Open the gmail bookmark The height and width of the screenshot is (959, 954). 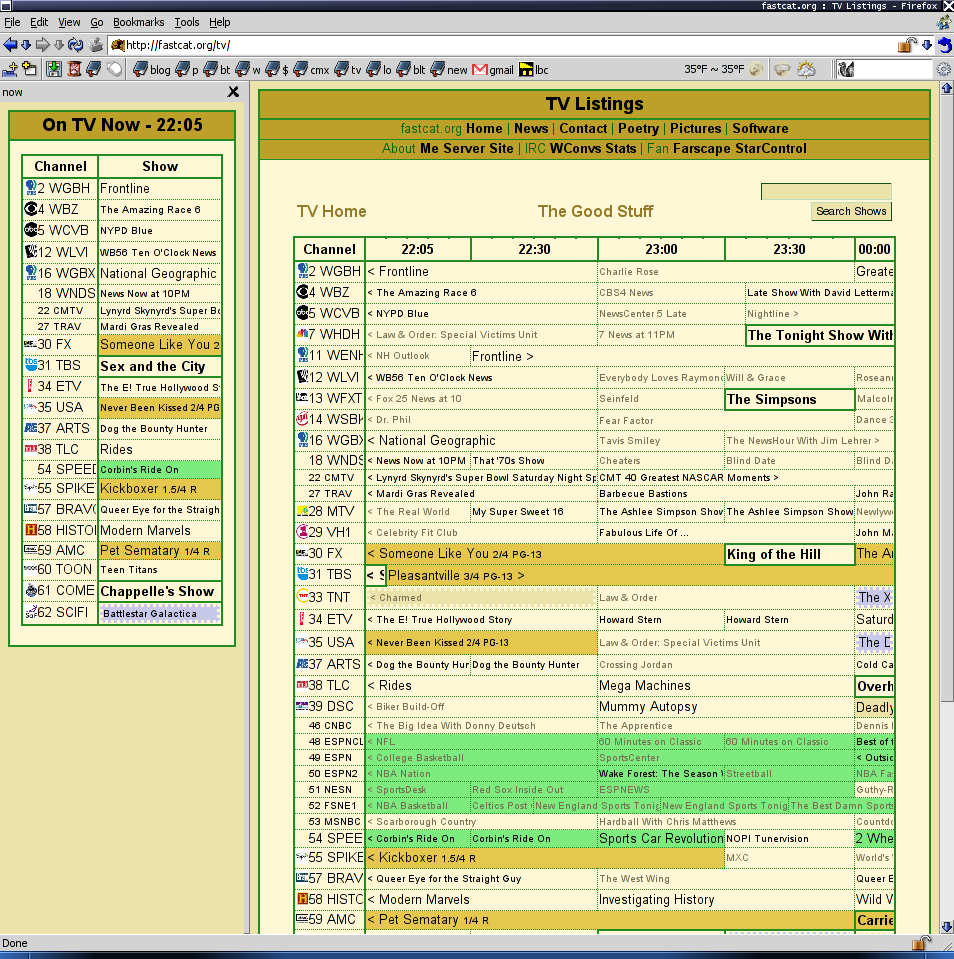click(x=493, y=70)
